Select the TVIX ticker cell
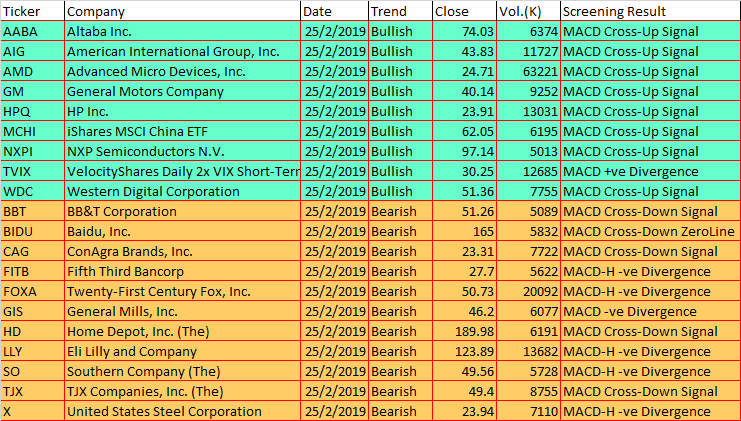The image size is (741, 421). tap(33, 171)
